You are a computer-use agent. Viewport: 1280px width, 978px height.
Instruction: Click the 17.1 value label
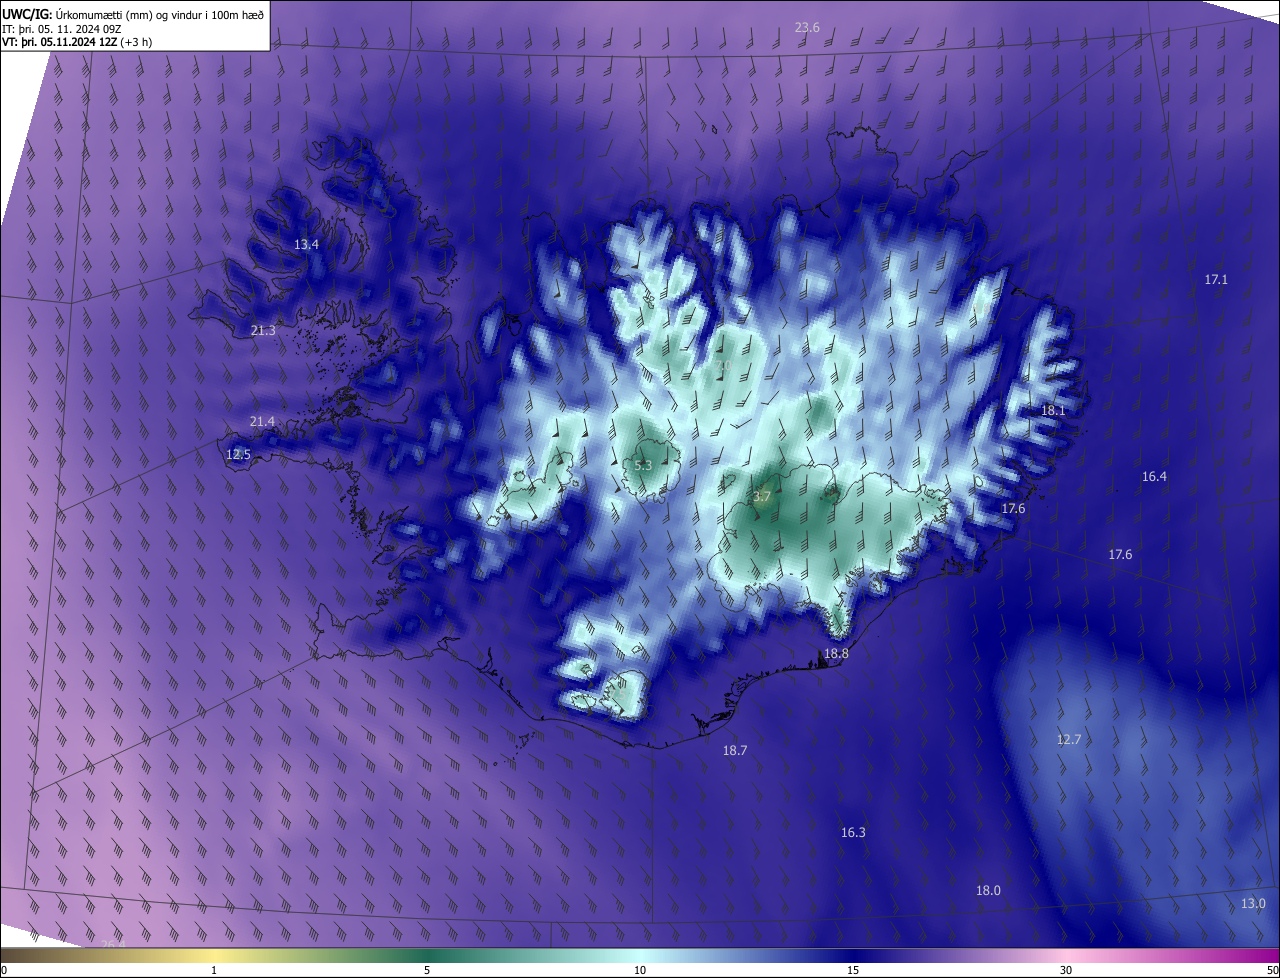1216,280
